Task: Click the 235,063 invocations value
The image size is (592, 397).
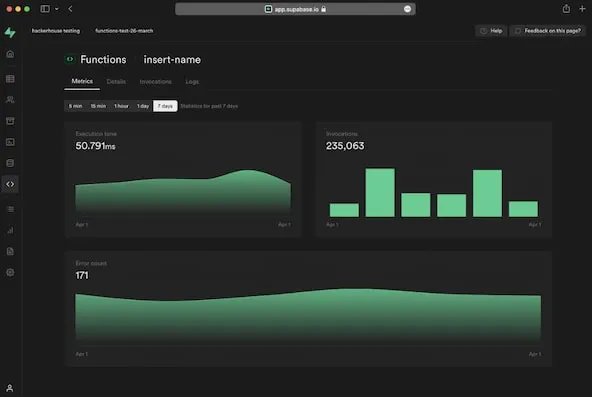Action: point(345,146)
